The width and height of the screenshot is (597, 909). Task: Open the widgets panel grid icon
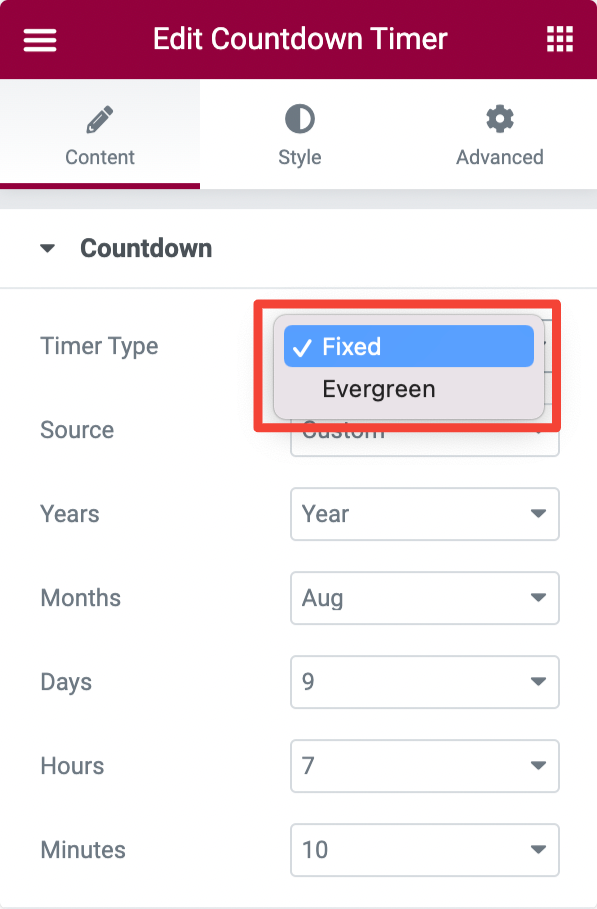coord(559,39)
